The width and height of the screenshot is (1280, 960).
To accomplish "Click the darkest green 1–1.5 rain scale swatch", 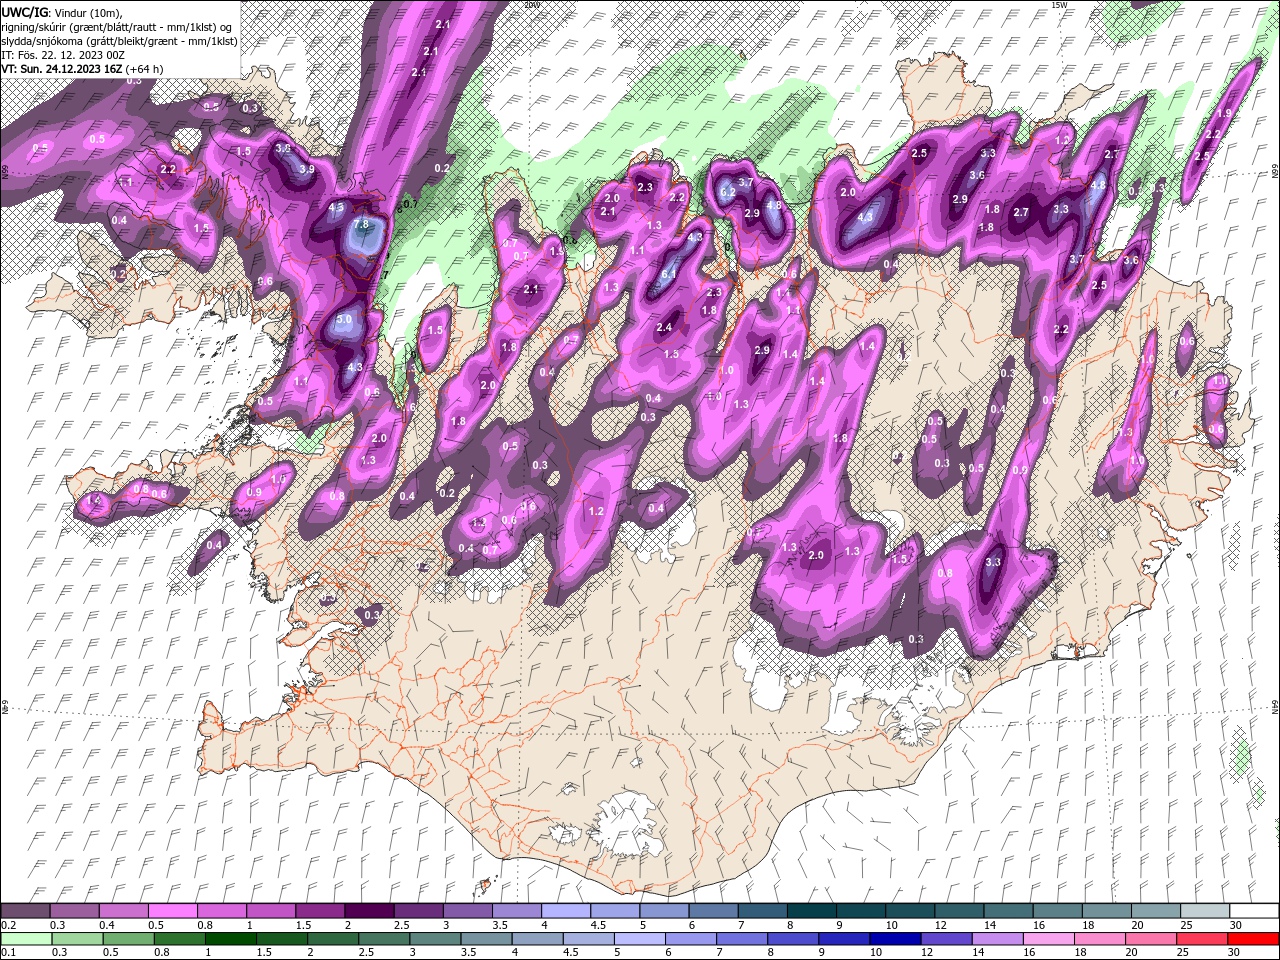I will tap(231, 939).
